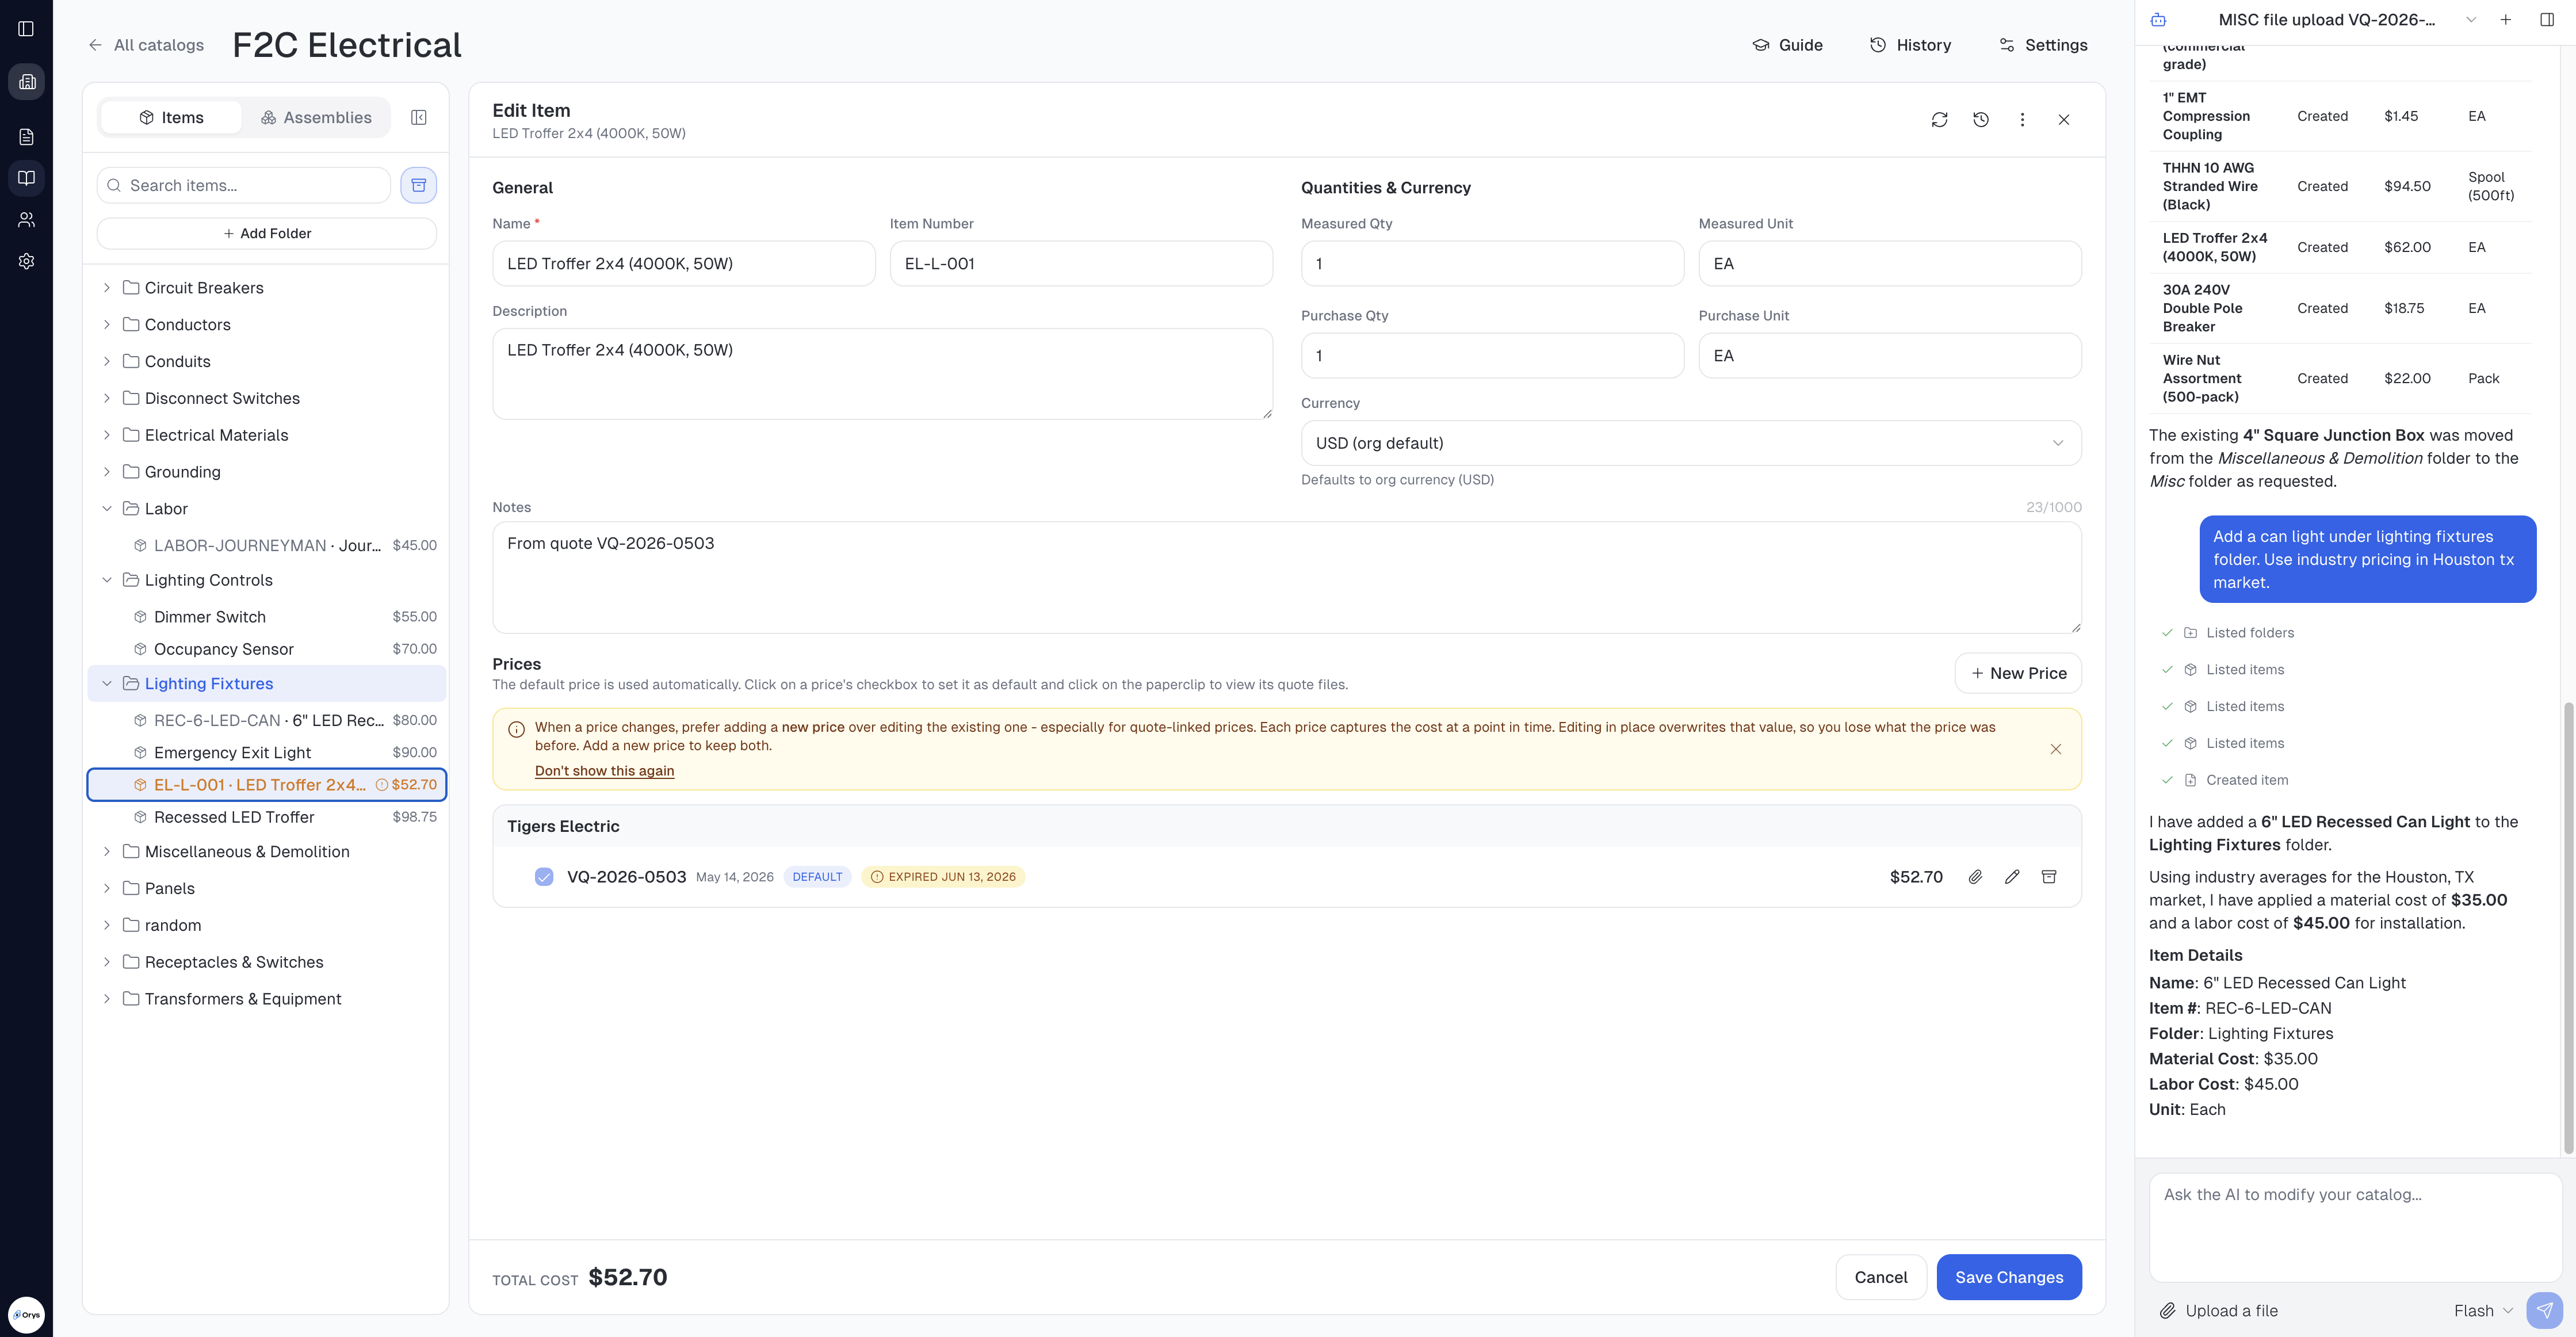Click the Purchase Qty field
The height and width of the screenshot is (1337, 2576).
1492,356
